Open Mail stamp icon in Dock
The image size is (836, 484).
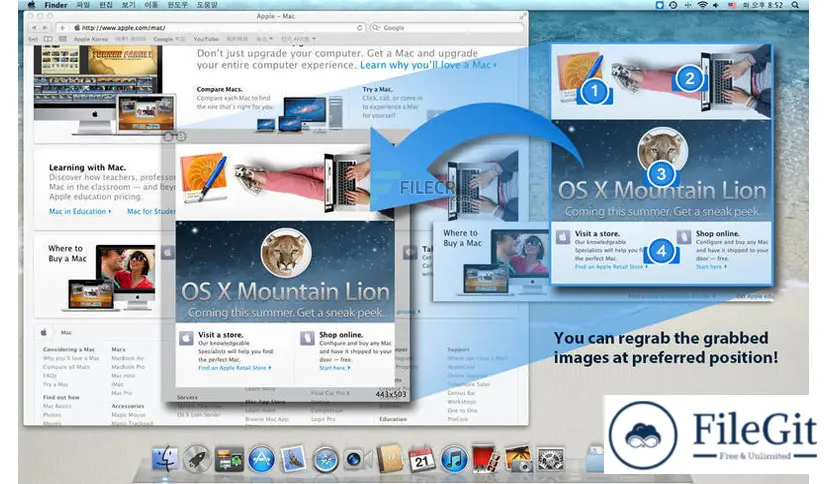click(293, 458)
